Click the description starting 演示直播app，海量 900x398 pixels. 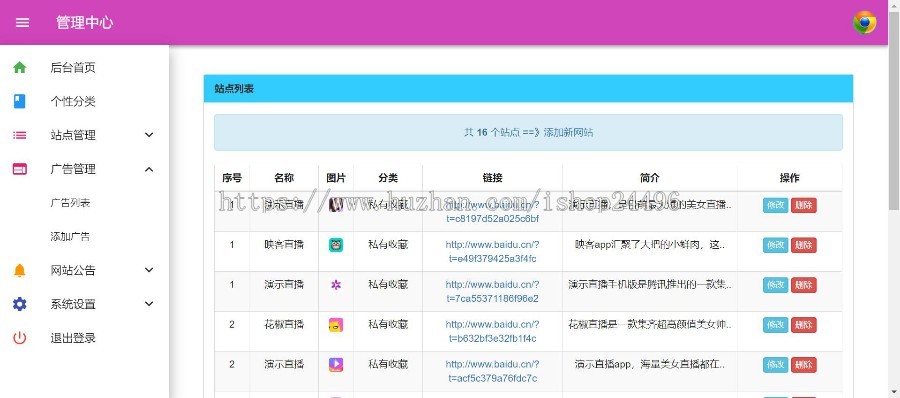pos(650,364)
